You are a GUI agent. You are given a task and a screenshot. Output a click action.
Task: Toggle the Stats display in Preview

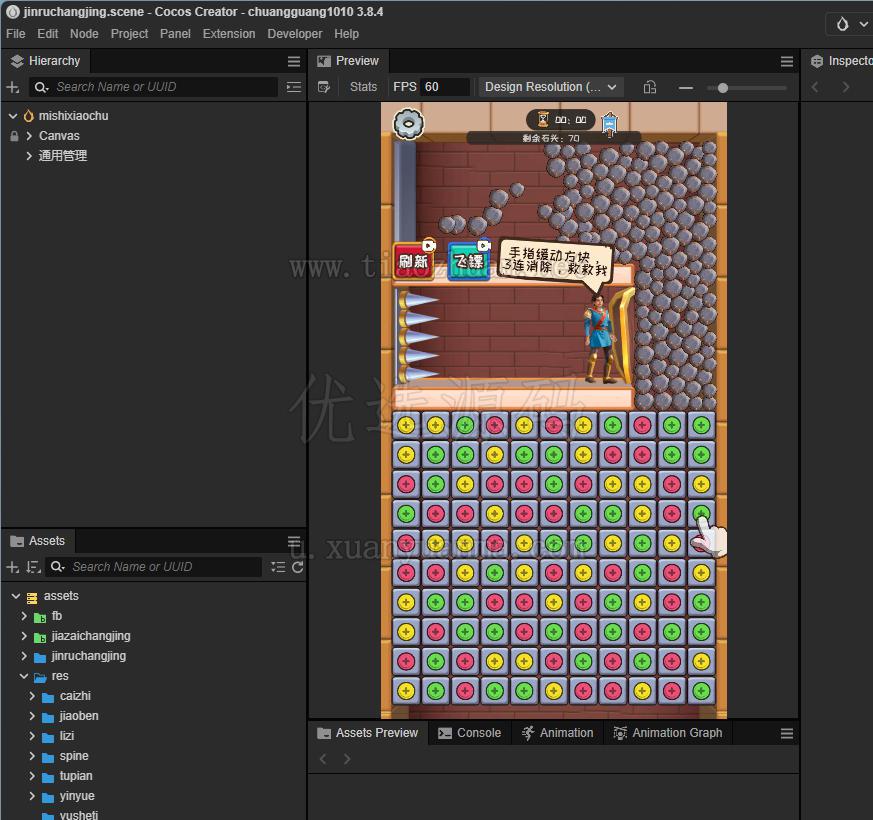click(x=363, y=87)
